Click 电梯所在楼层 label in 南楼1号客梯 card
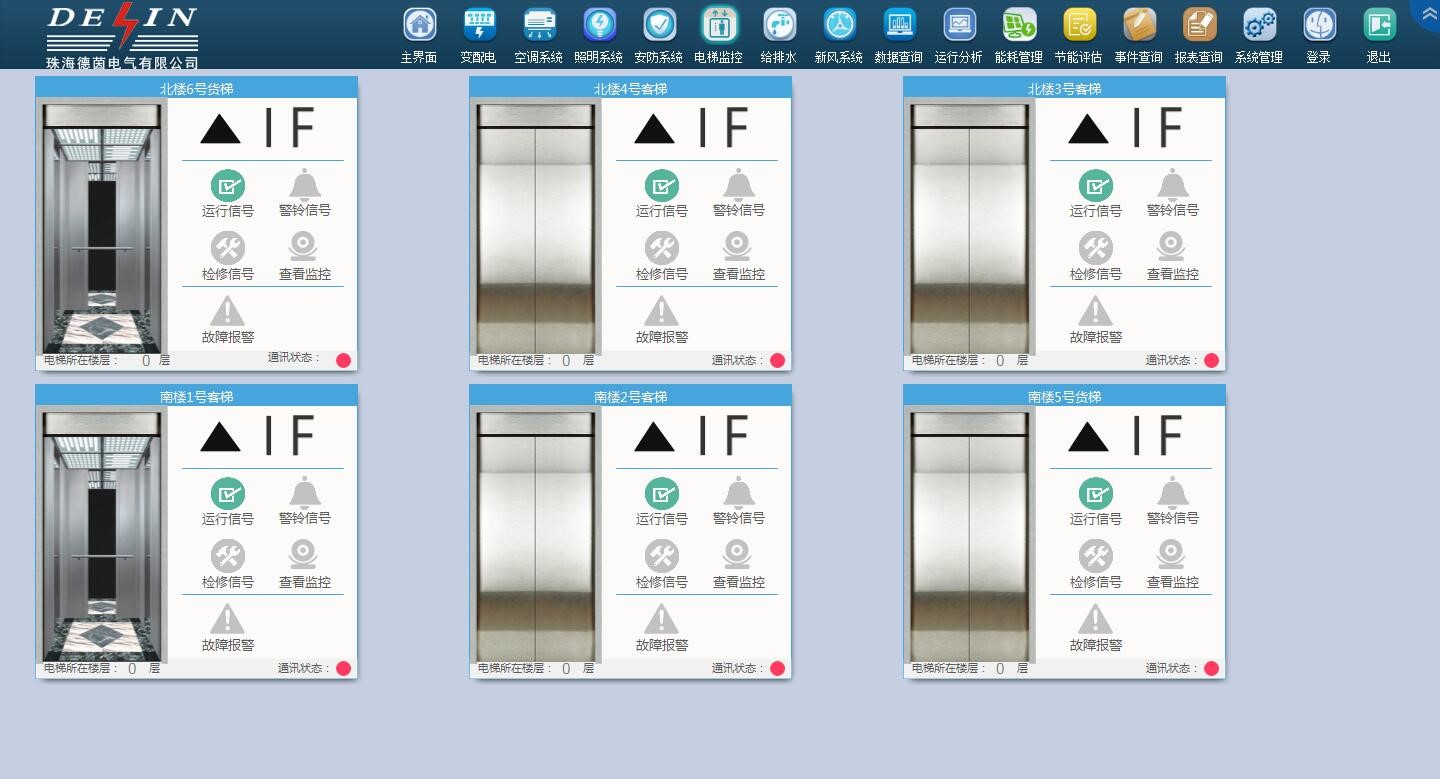Viewport: 1440px width, 779px height. [x=81, y=668]
